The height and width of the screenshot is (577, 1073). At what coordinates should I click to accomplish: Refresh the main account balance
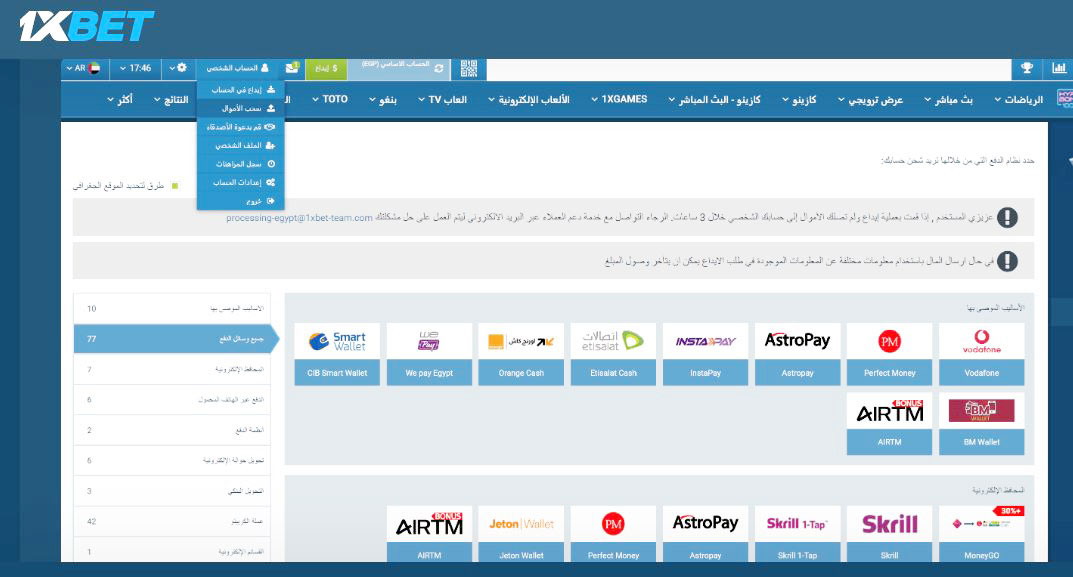tap(438, 68)
